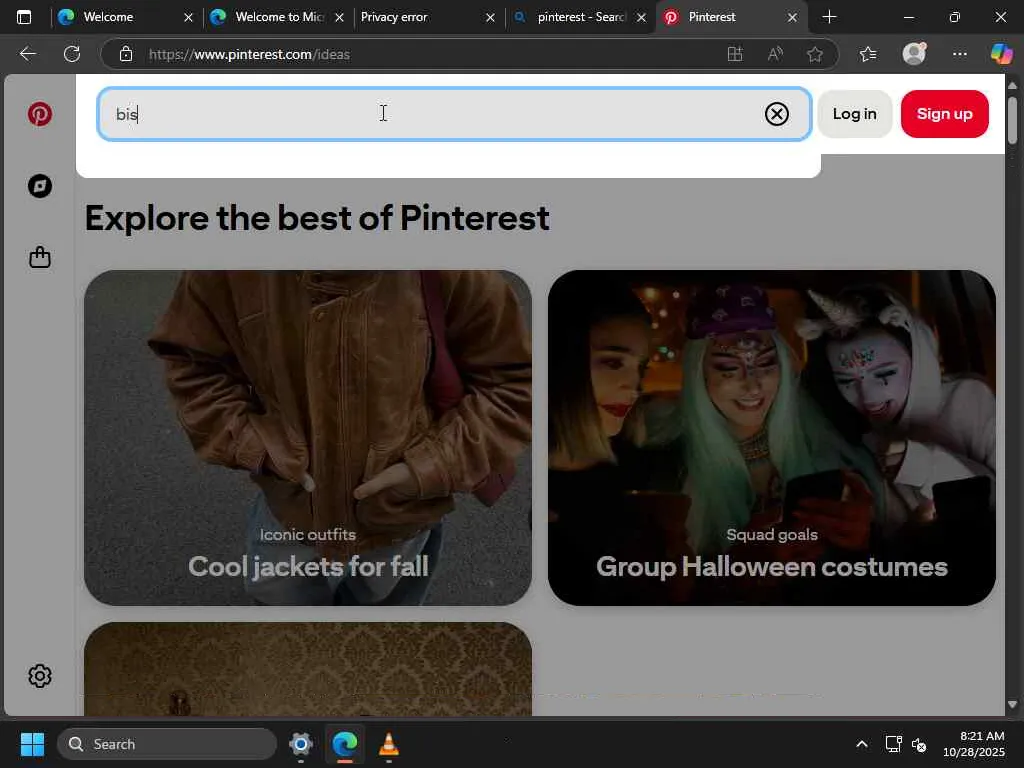Open Pinterest settings gear icon
1024x768 pixels.
coord(40,676)
